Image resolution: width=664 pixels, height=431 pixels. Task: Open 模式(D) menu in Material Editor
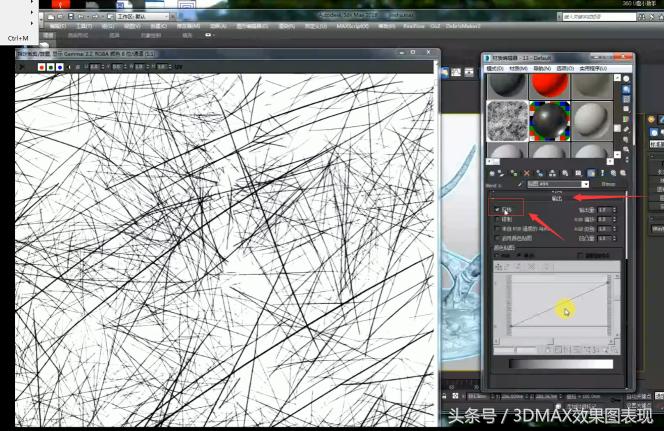pyautogui.click(x=495, y=68)
